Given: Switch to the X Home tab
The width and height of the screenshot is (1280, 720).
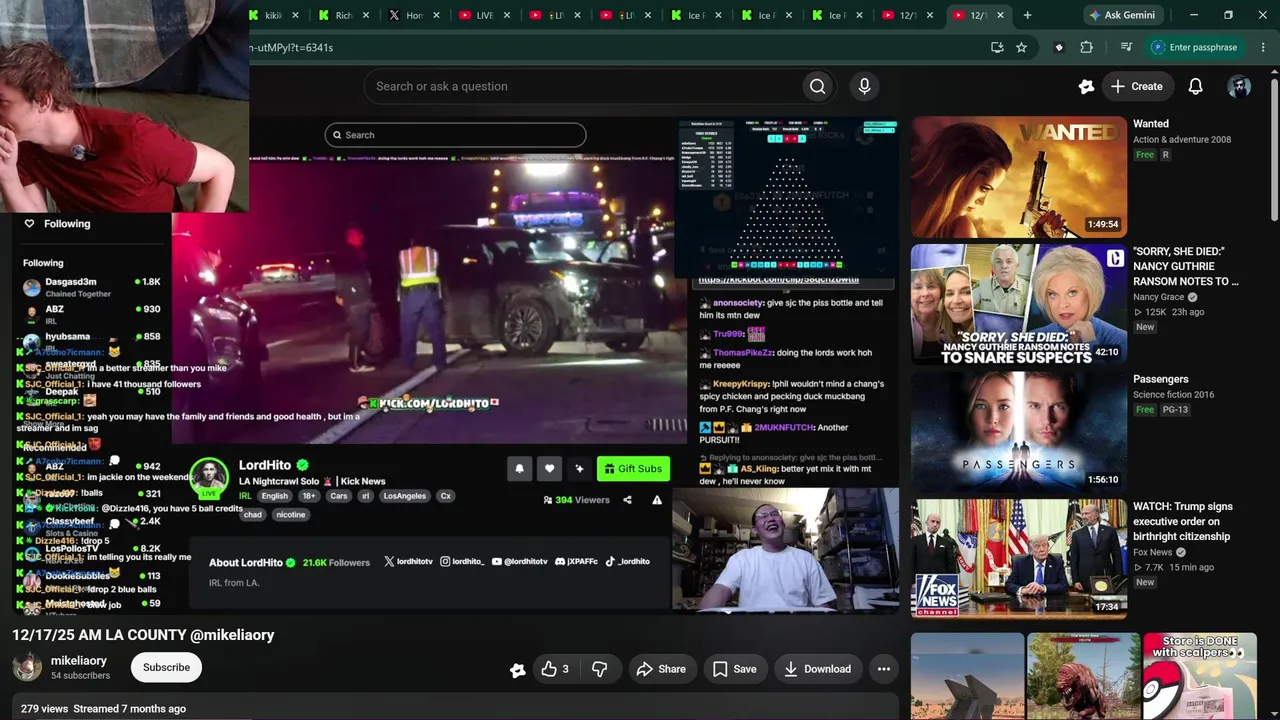Looking at the screenshot, I should pyautogui.click(x=414, y=15).
